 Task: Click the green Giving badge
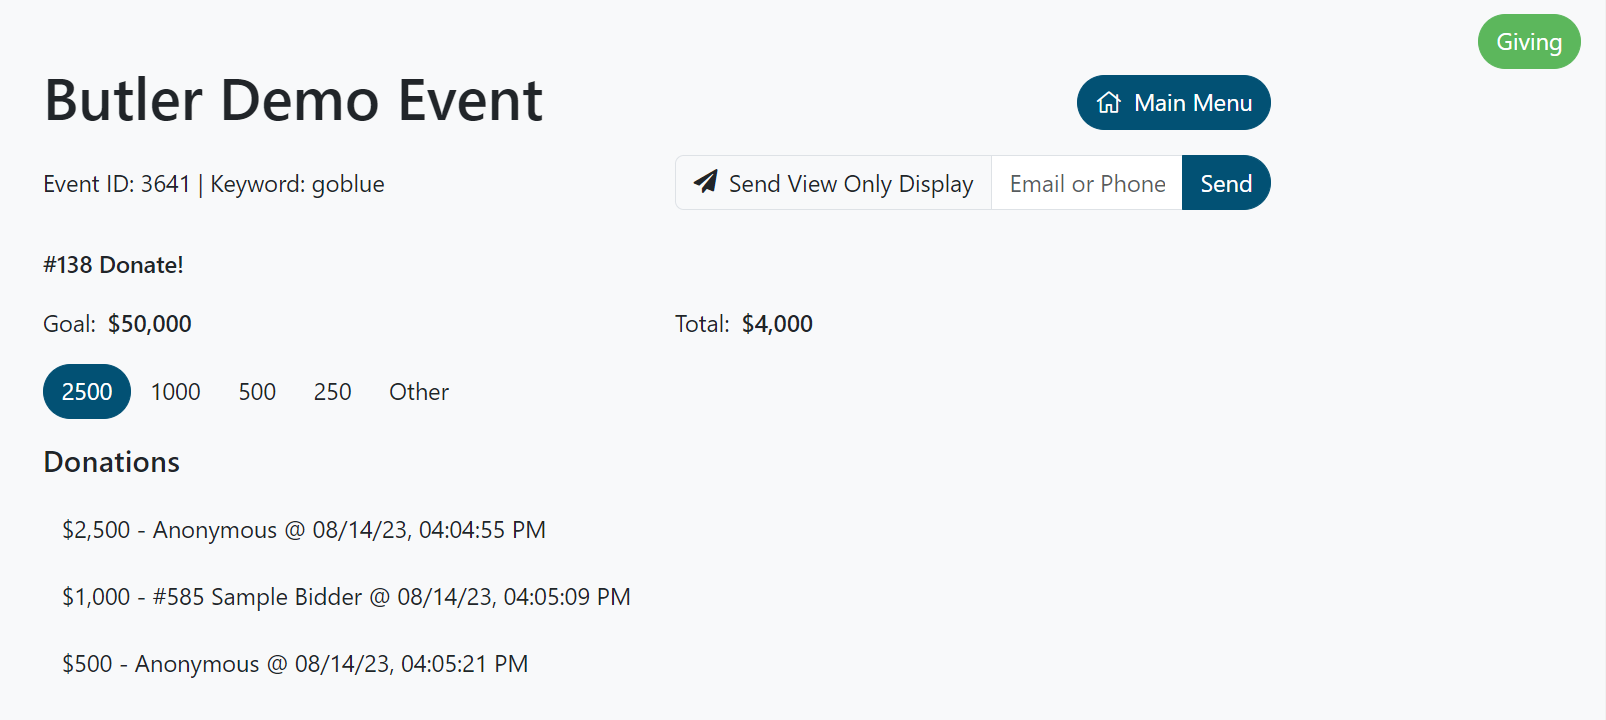[x=1528, y=42]
